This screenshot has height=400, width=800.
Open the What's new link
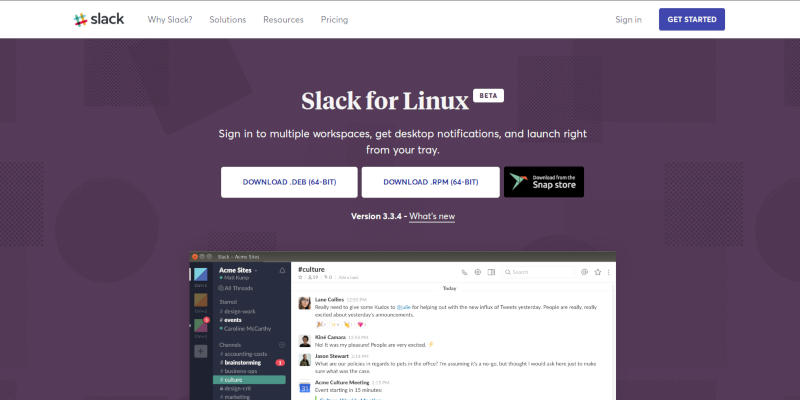(x=432, y=216)
